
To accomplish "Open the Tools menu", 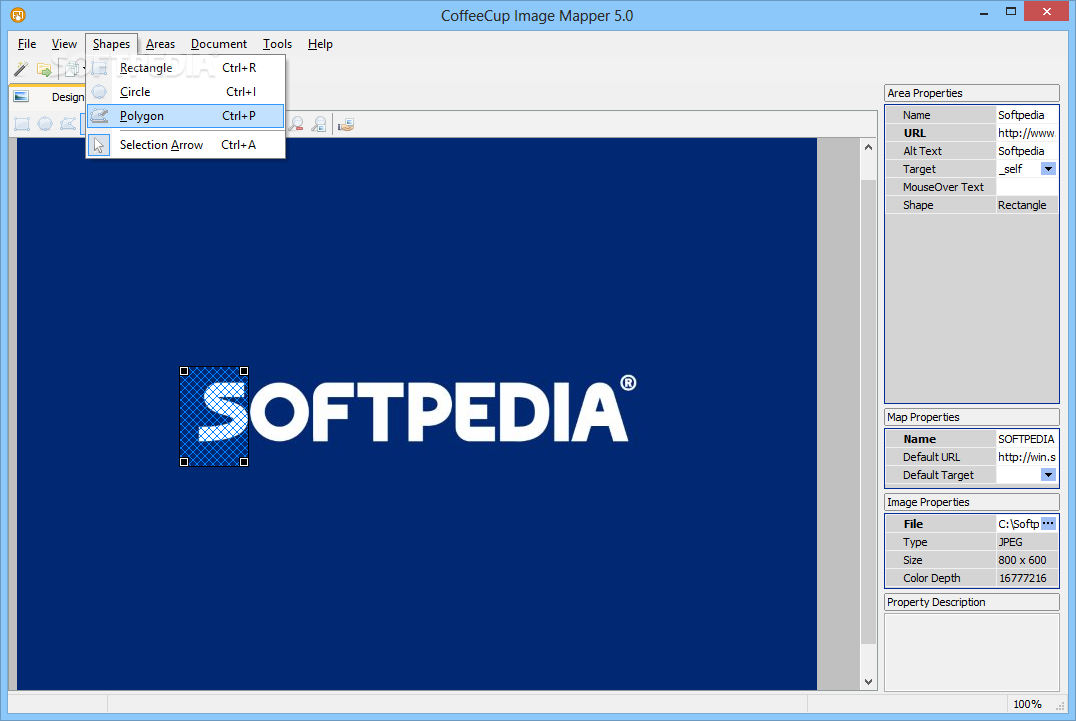I will [x=277, y=44].
